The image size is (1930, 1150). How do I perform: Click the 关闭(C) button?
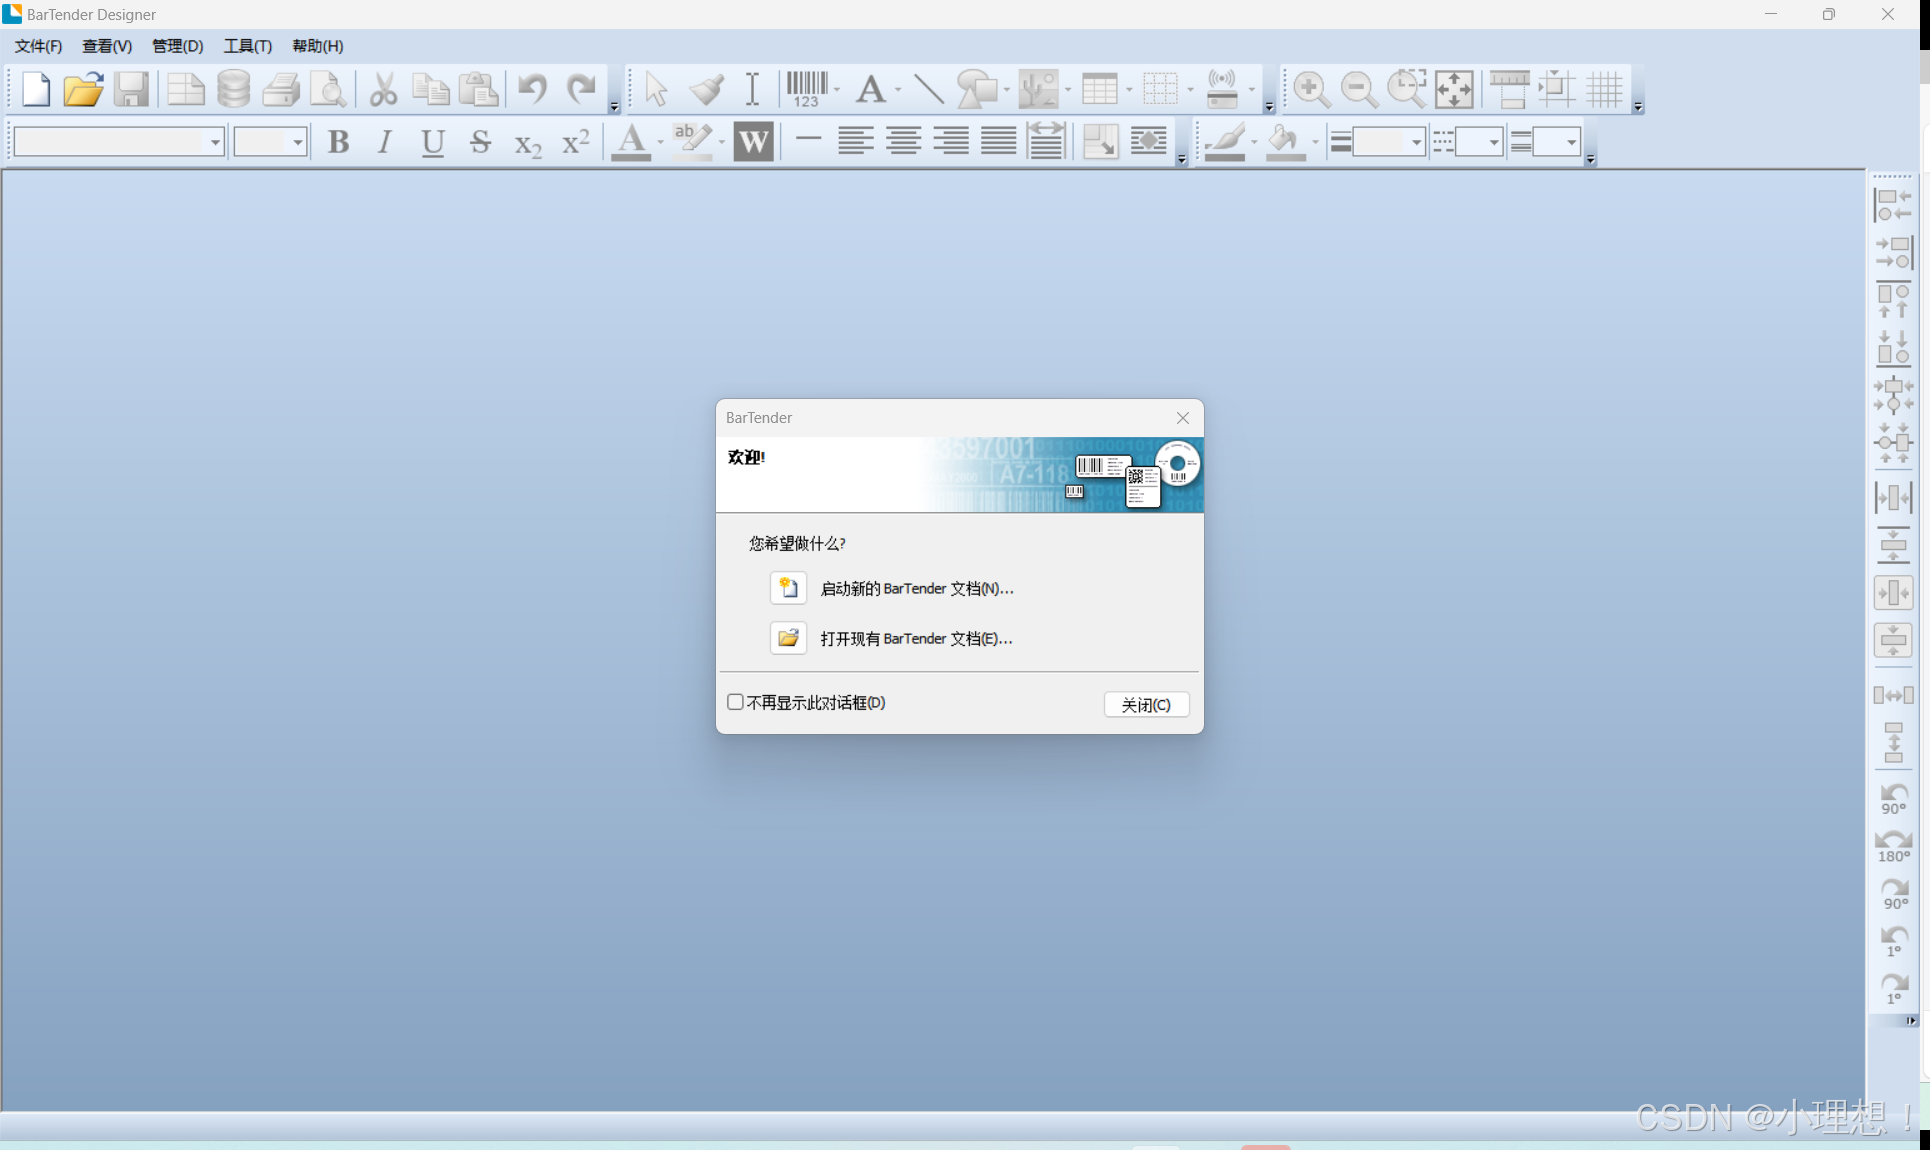[1146, 704]
